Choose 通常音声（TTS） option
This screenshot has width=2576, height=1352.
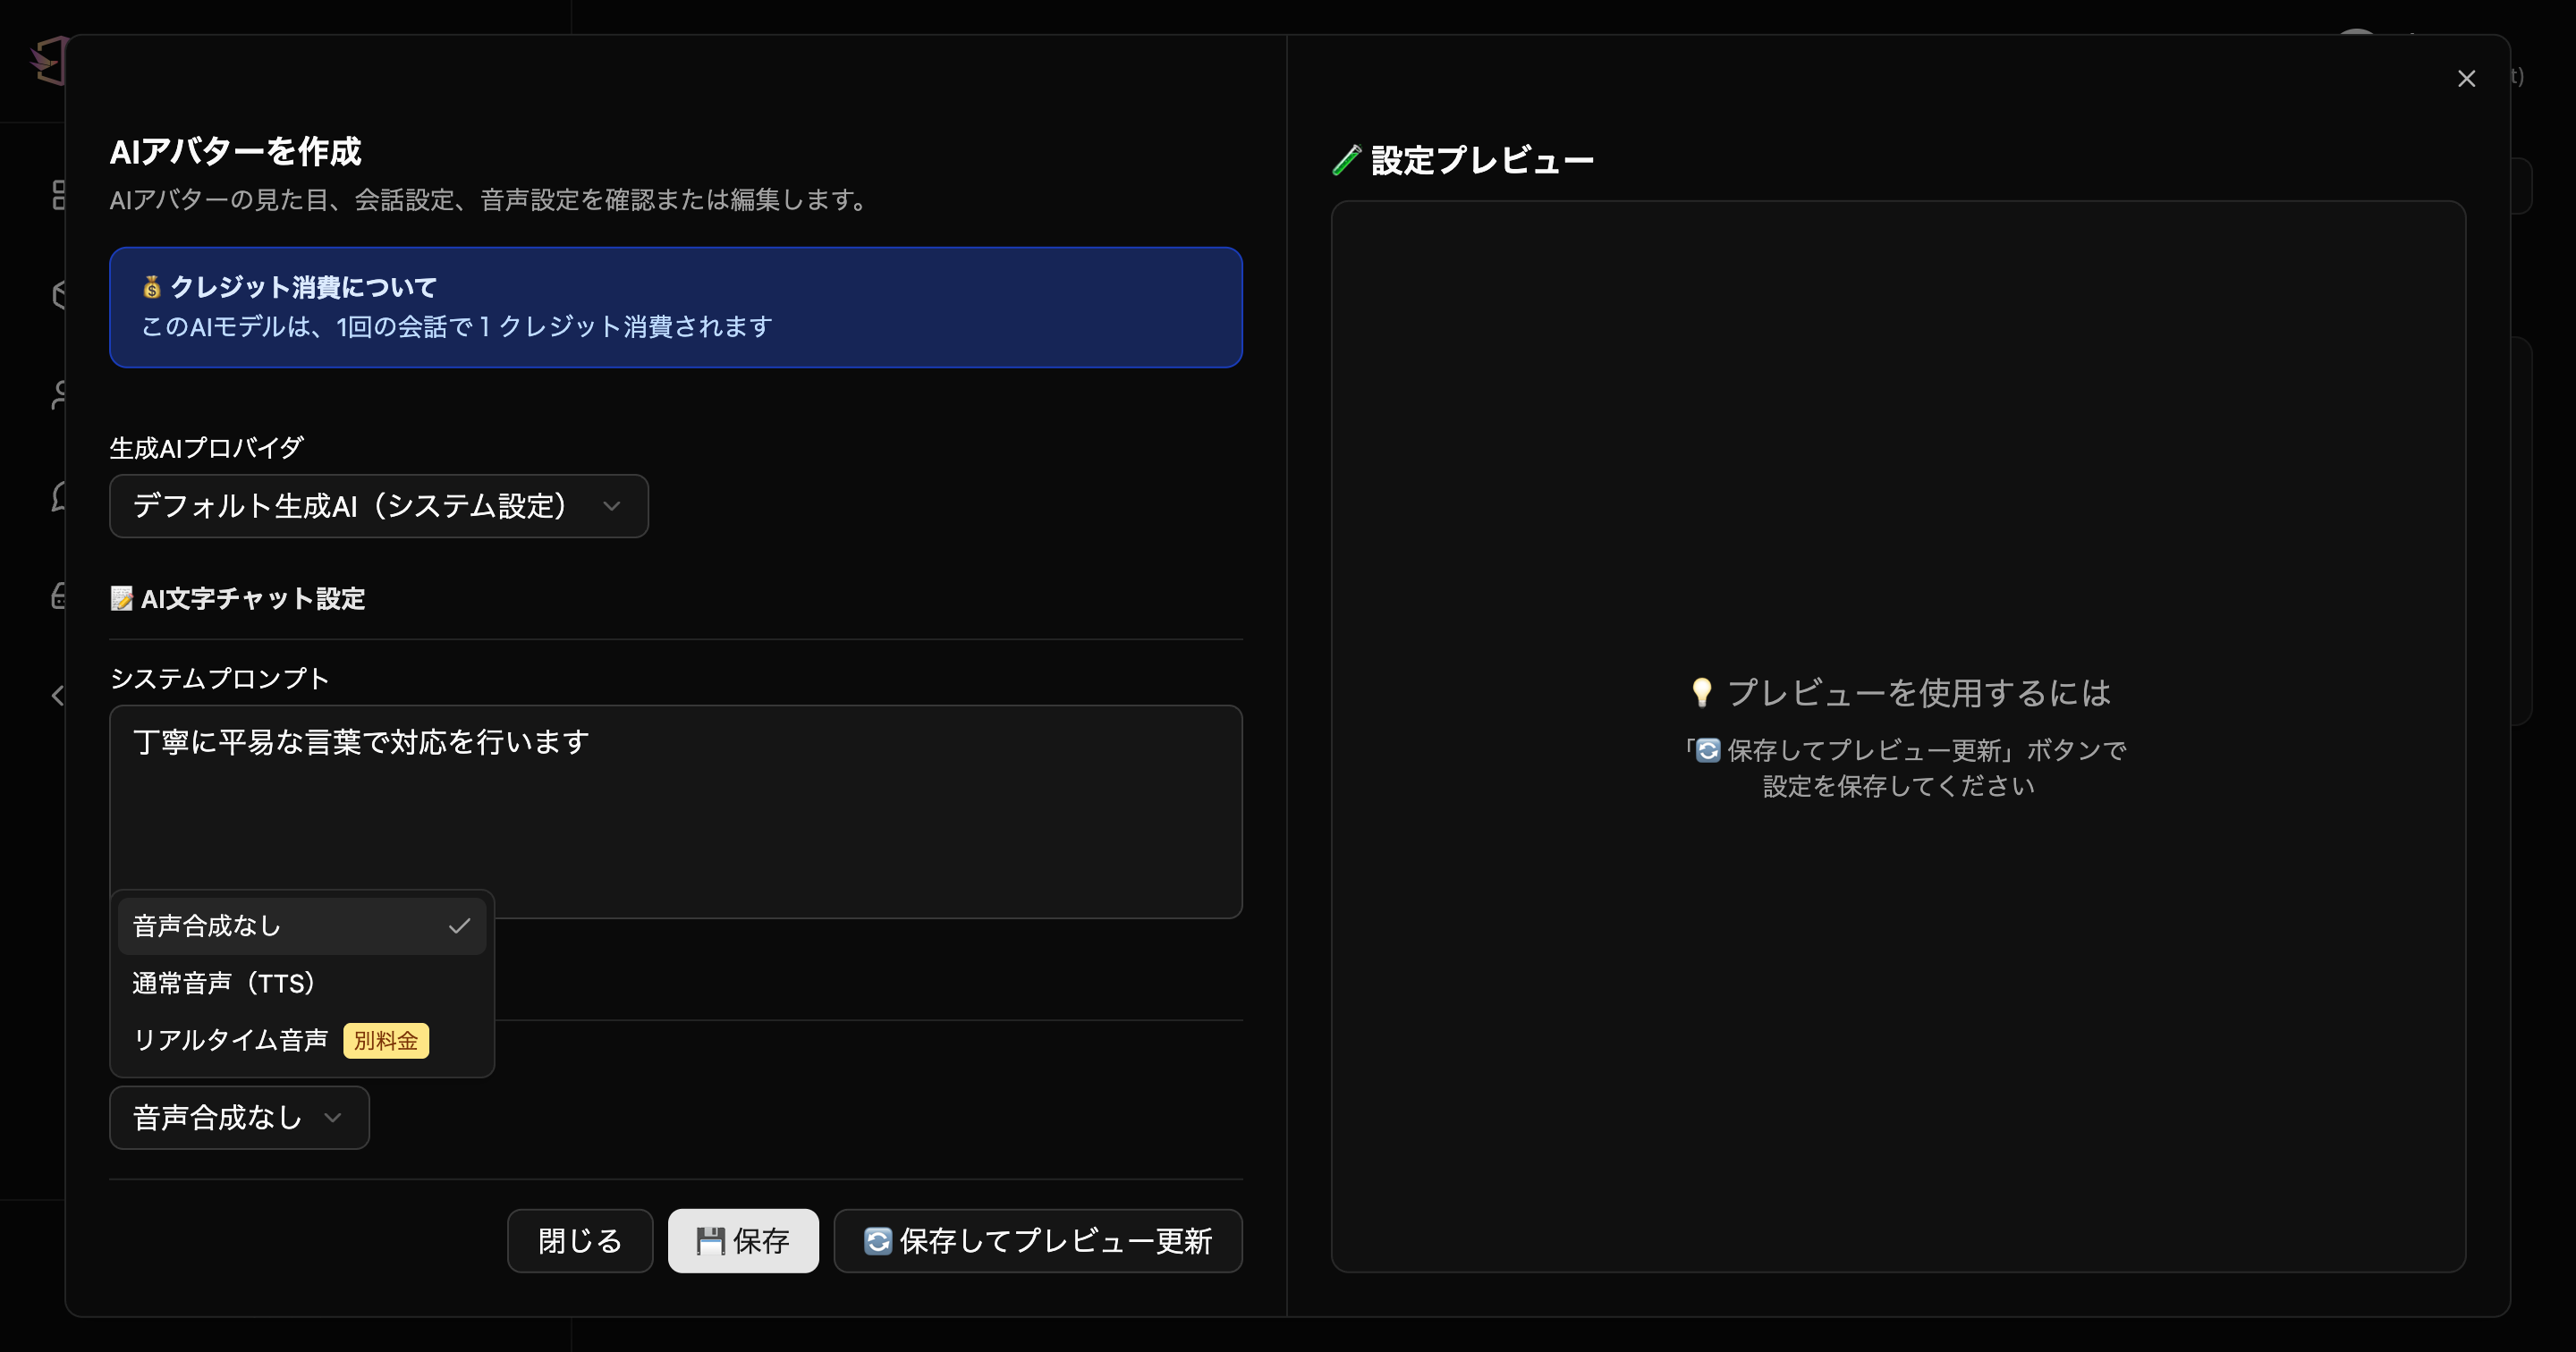[301, 983]
